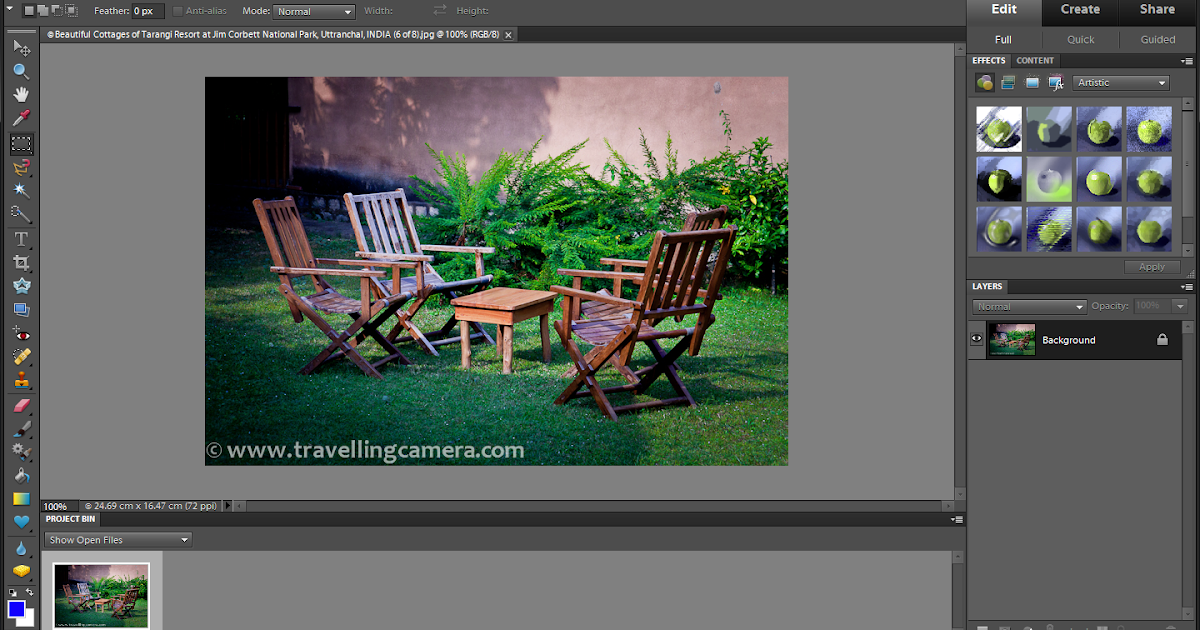This screenshot has width=1200, height=630.
Task: Select the Zoom tool
Action: pos(21,71)
